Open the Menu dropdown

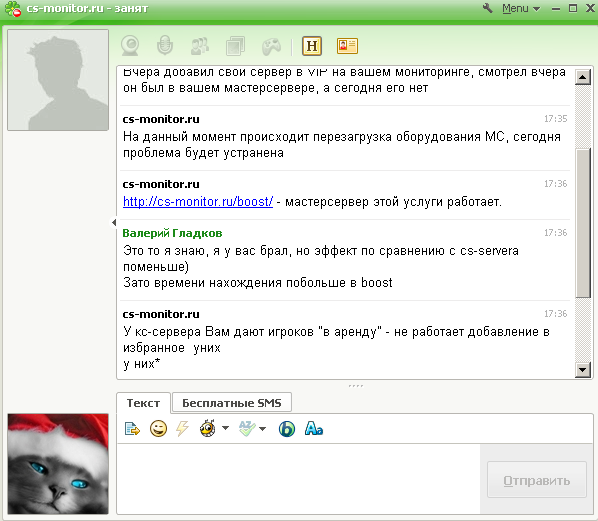click(521, 8)
